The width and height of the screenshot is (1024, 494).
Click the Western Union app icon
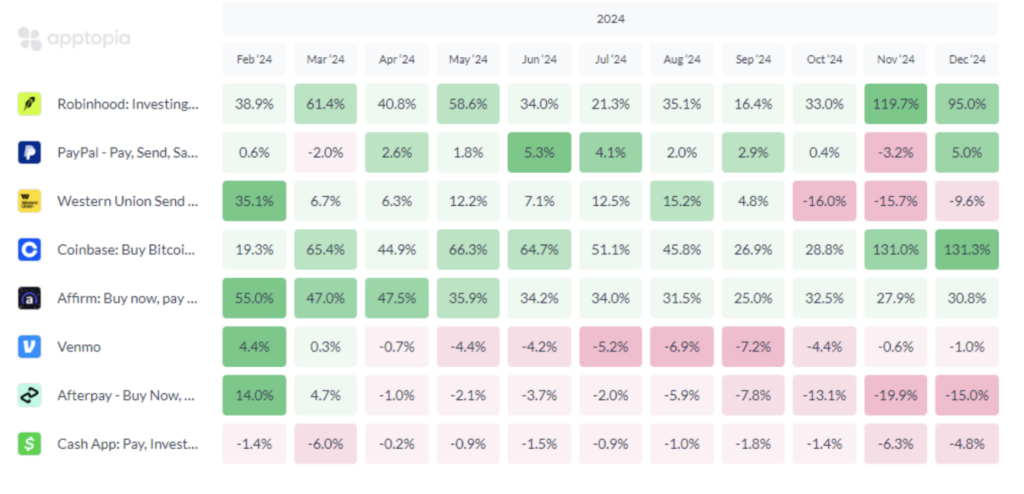coord(29,201)
